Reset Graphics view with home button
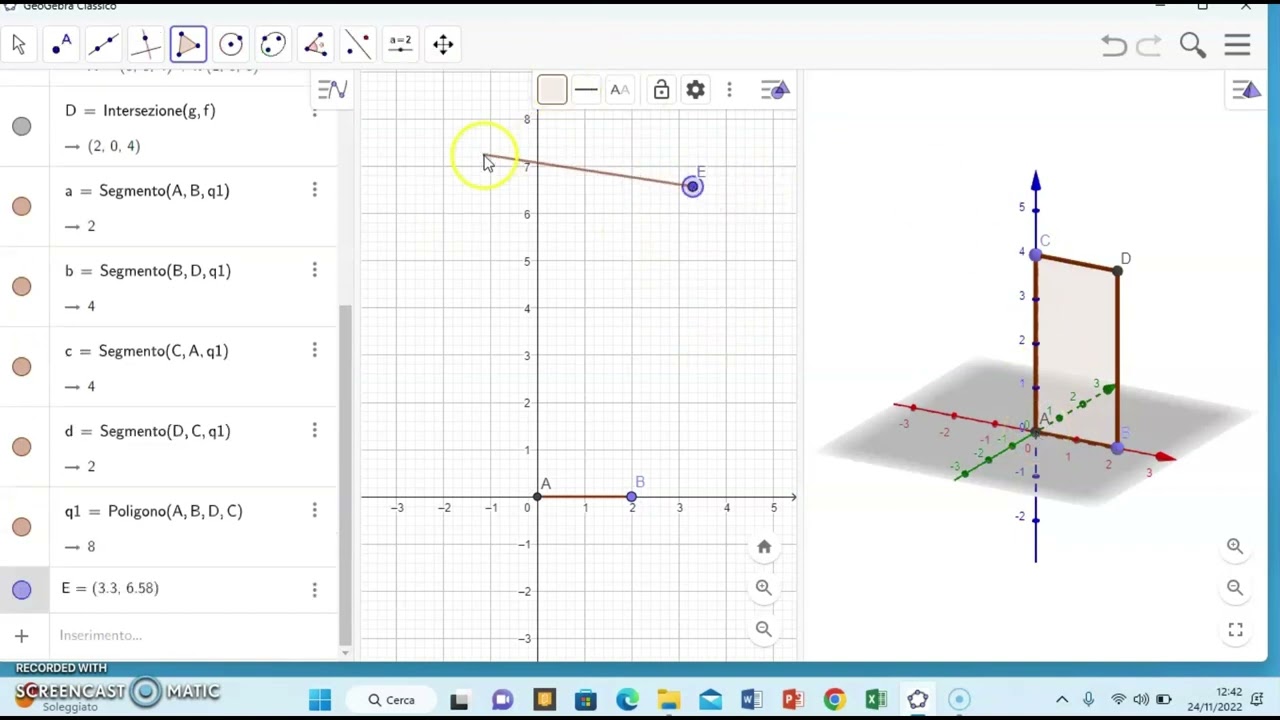Screen dimensions: 1280x720 764,547
